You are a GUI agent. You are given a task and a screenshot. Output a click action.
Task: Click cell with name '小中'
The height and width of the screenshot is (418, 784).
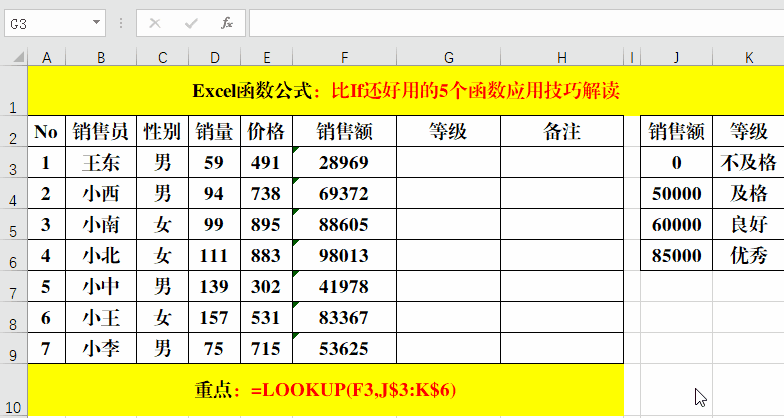click(101, 286)
